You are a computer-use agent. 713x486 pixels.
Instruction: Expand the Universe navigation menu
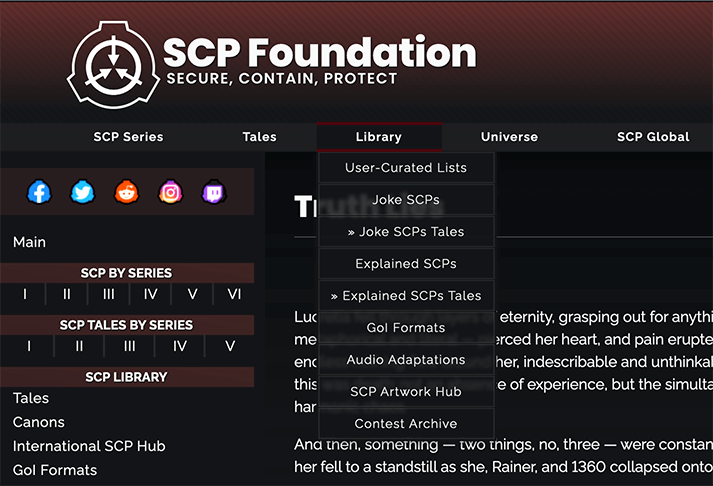tap(509, 137)
